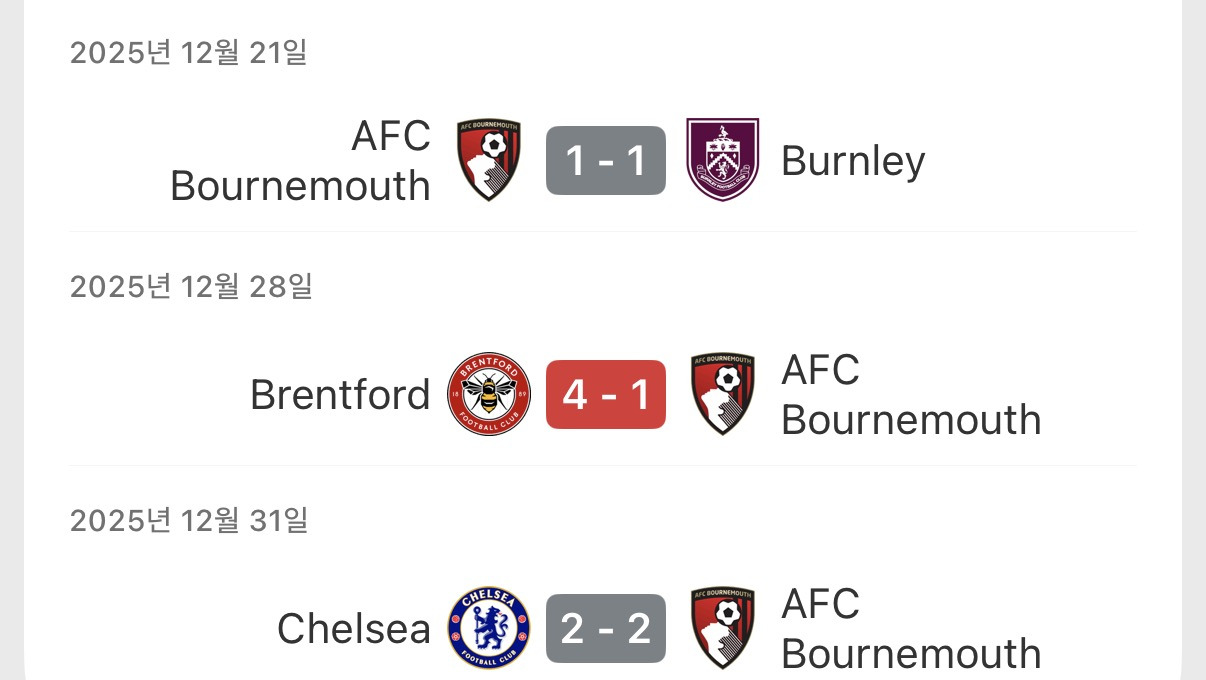Image resolution: width=1206 pixels, height=680 pixels.
Task: Click the divider line below the Burnley match
Action: coord(602,232)
